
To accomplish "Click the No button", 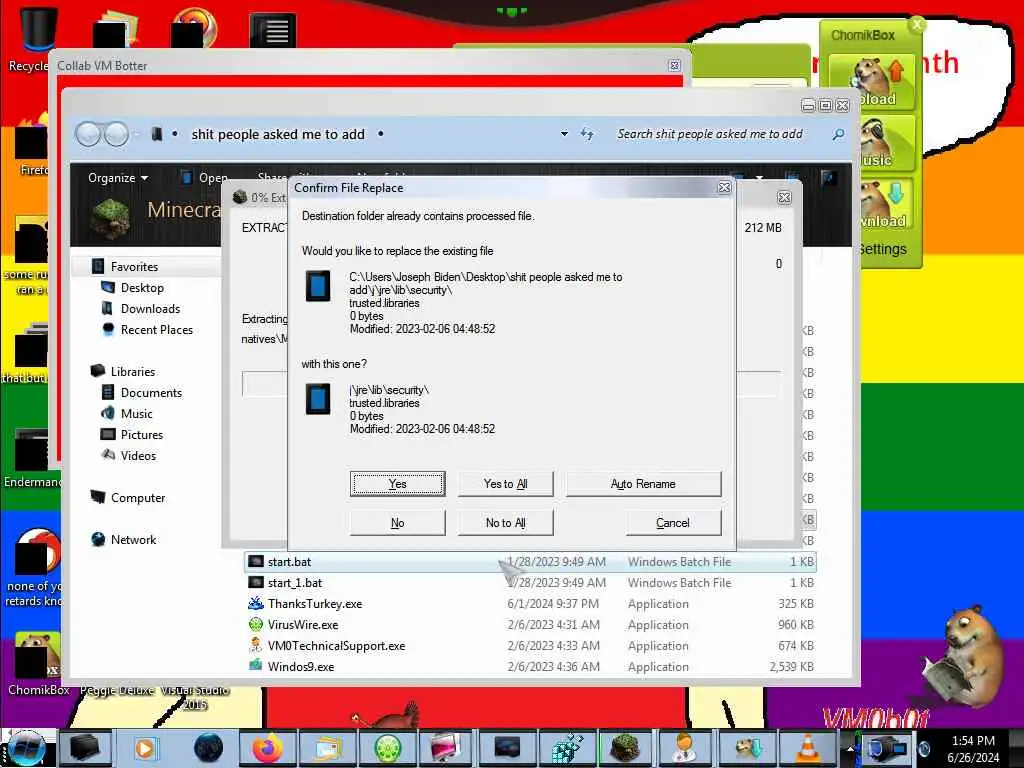I will tap(397, 522).
